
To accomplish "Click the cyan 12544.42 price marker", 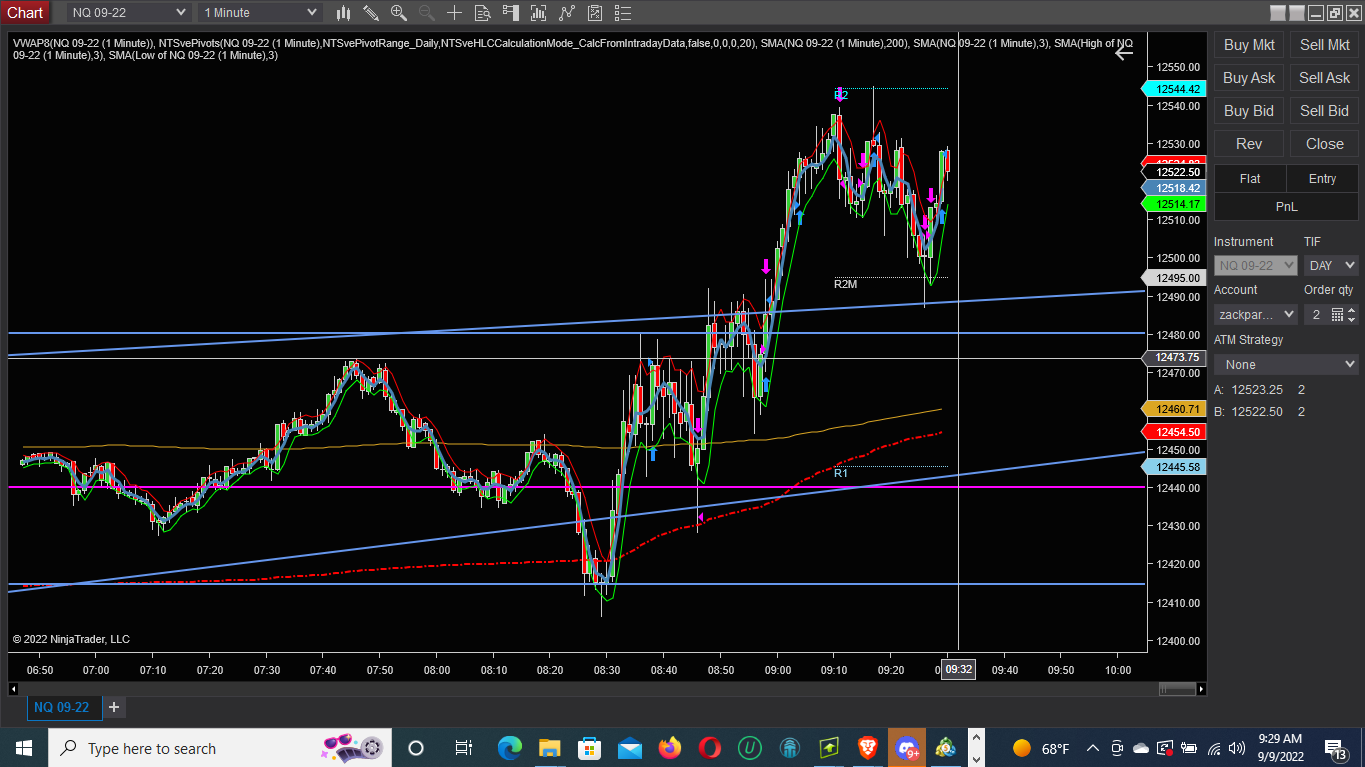I will click(x=1174, y=89).
